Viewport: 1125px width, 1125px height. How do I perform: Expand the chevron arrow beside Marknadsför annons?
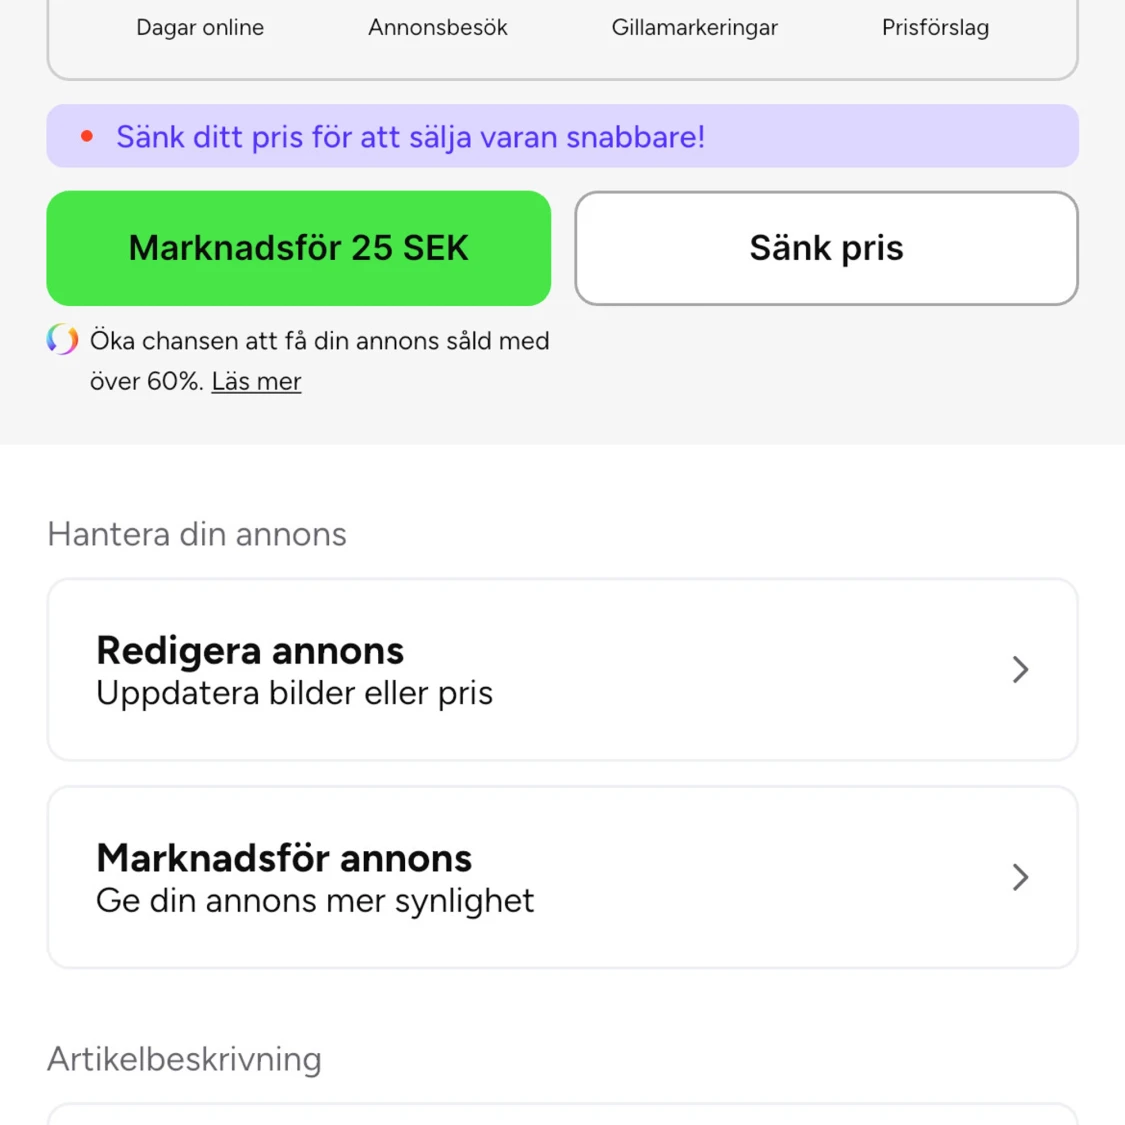(x=1020, y=877)
